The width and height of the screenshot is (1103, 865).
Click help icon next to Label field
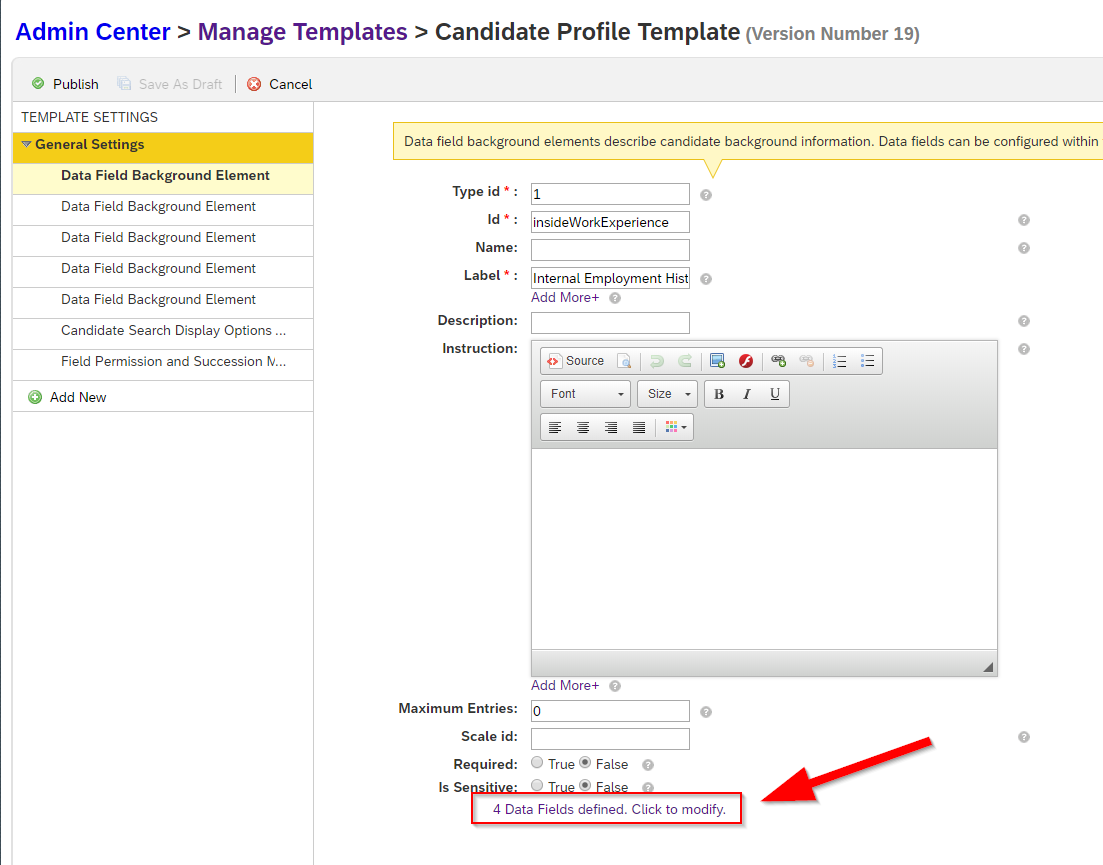pos(706,279)
